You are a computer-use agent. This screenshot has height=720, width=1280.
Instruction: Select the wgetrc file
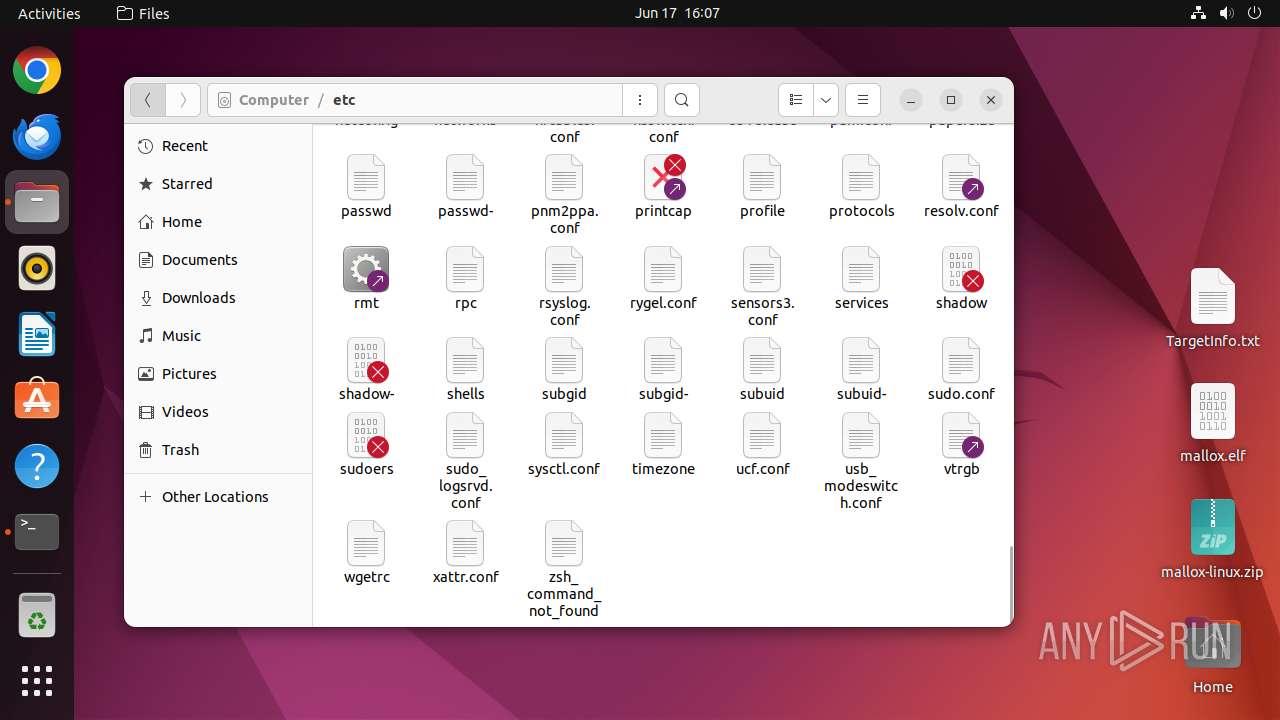click(x=366, y=543)
